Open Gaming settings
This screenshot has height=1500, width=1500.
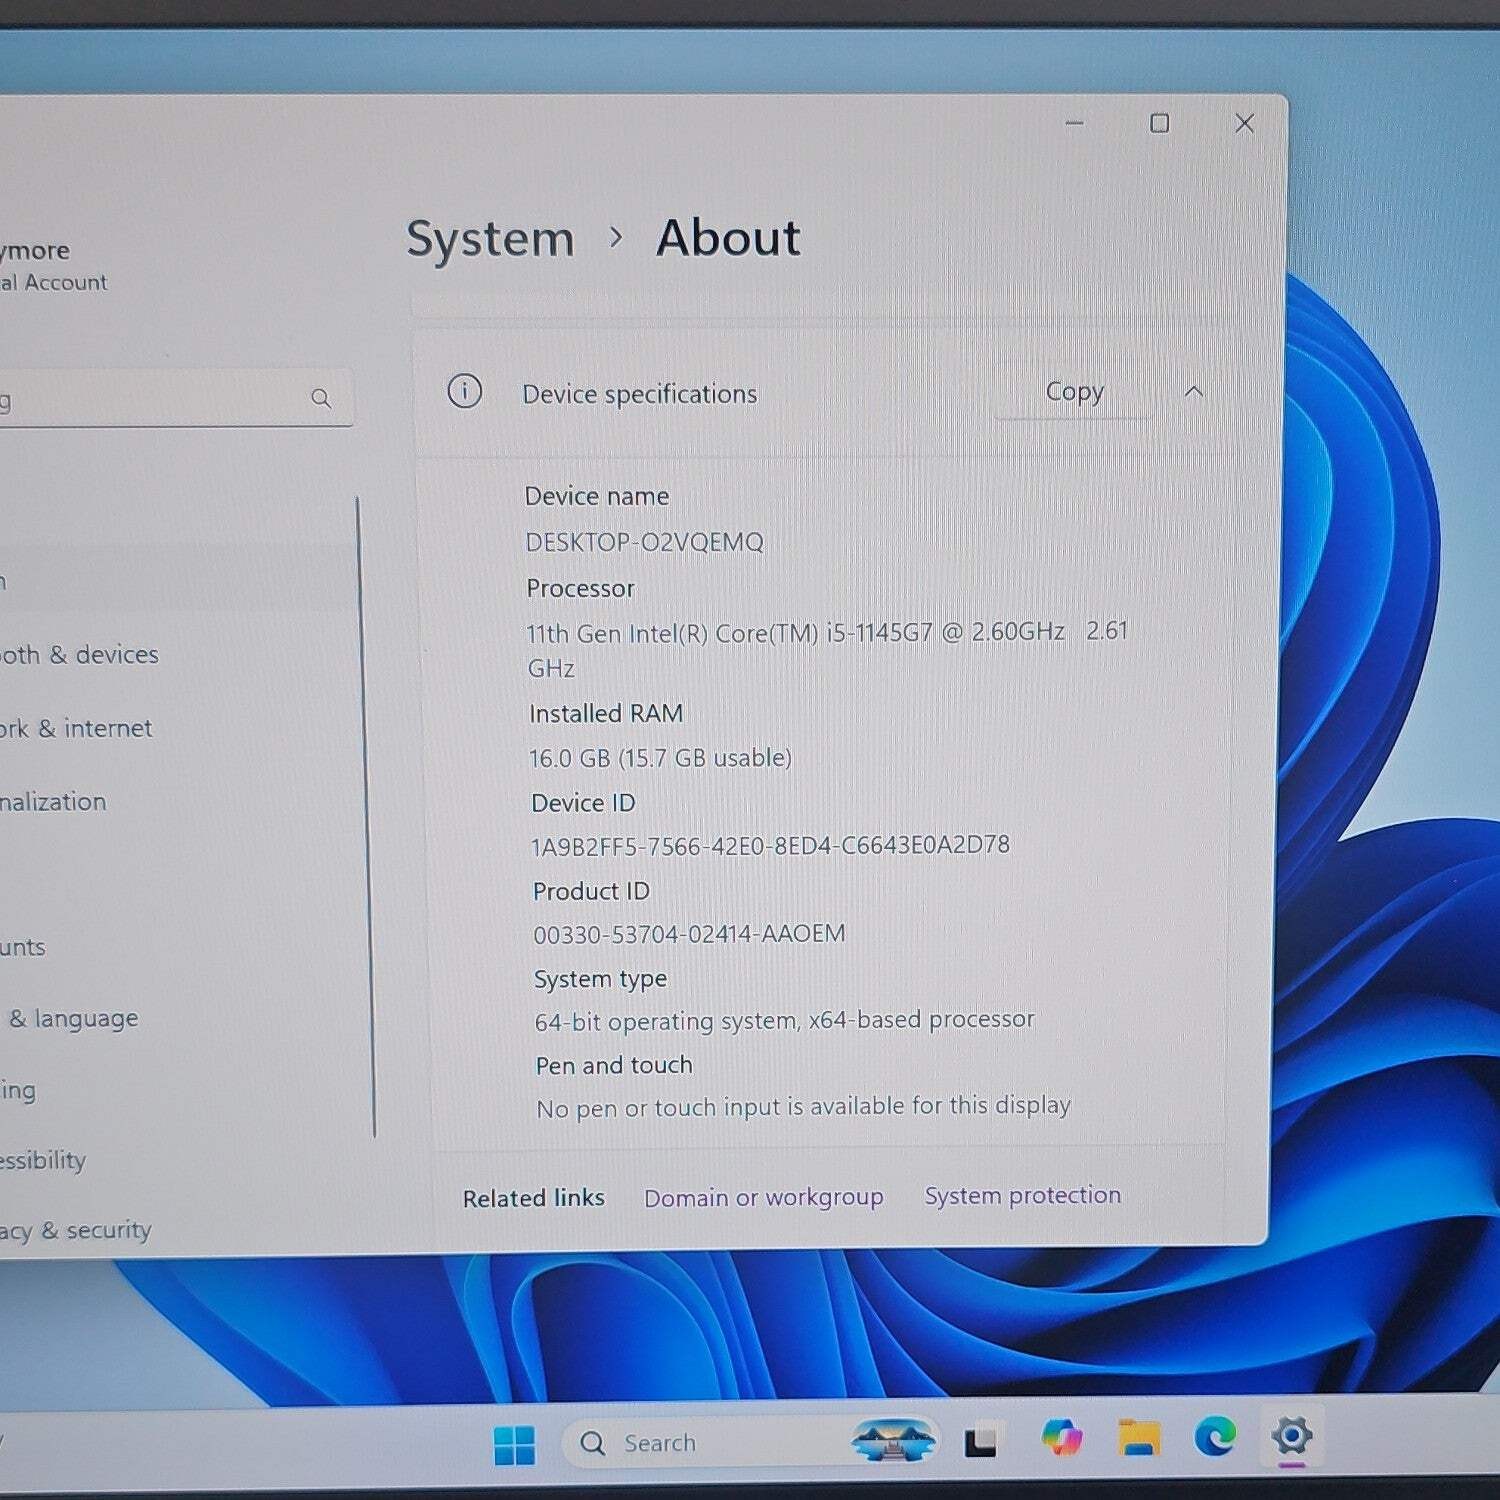coord(18,1090)
